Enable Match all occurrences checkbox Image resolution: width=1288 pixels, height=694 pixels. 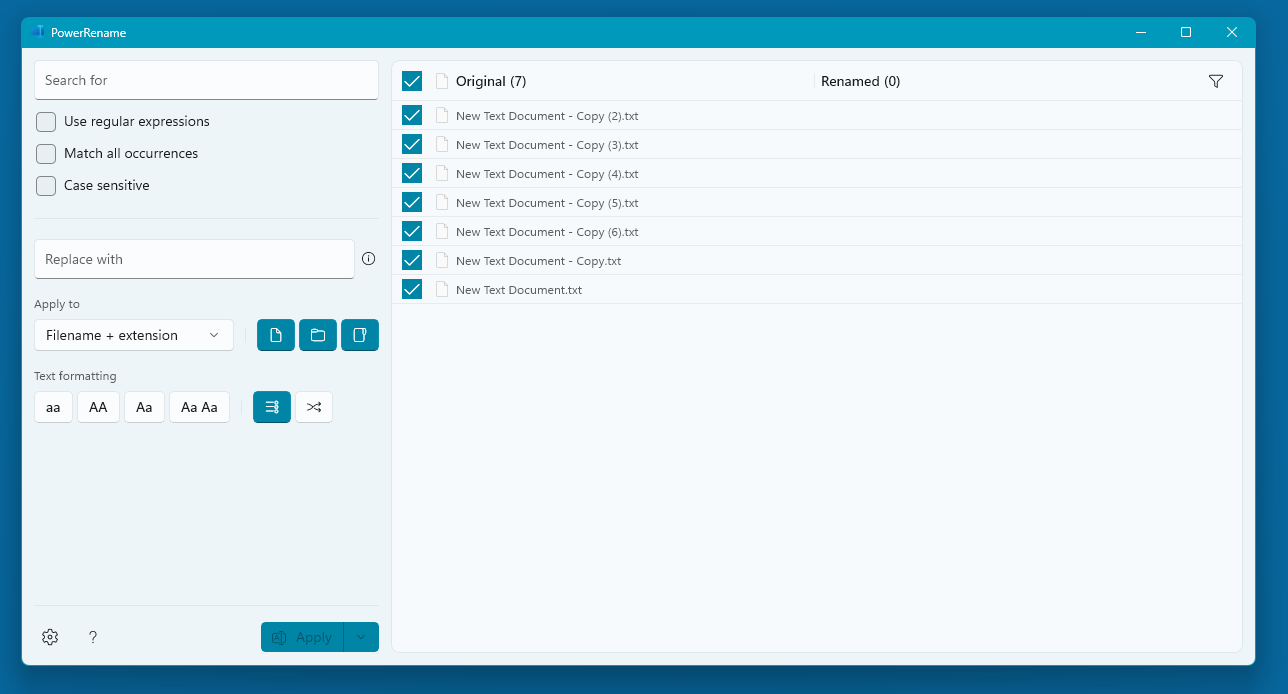coord(46,154)
